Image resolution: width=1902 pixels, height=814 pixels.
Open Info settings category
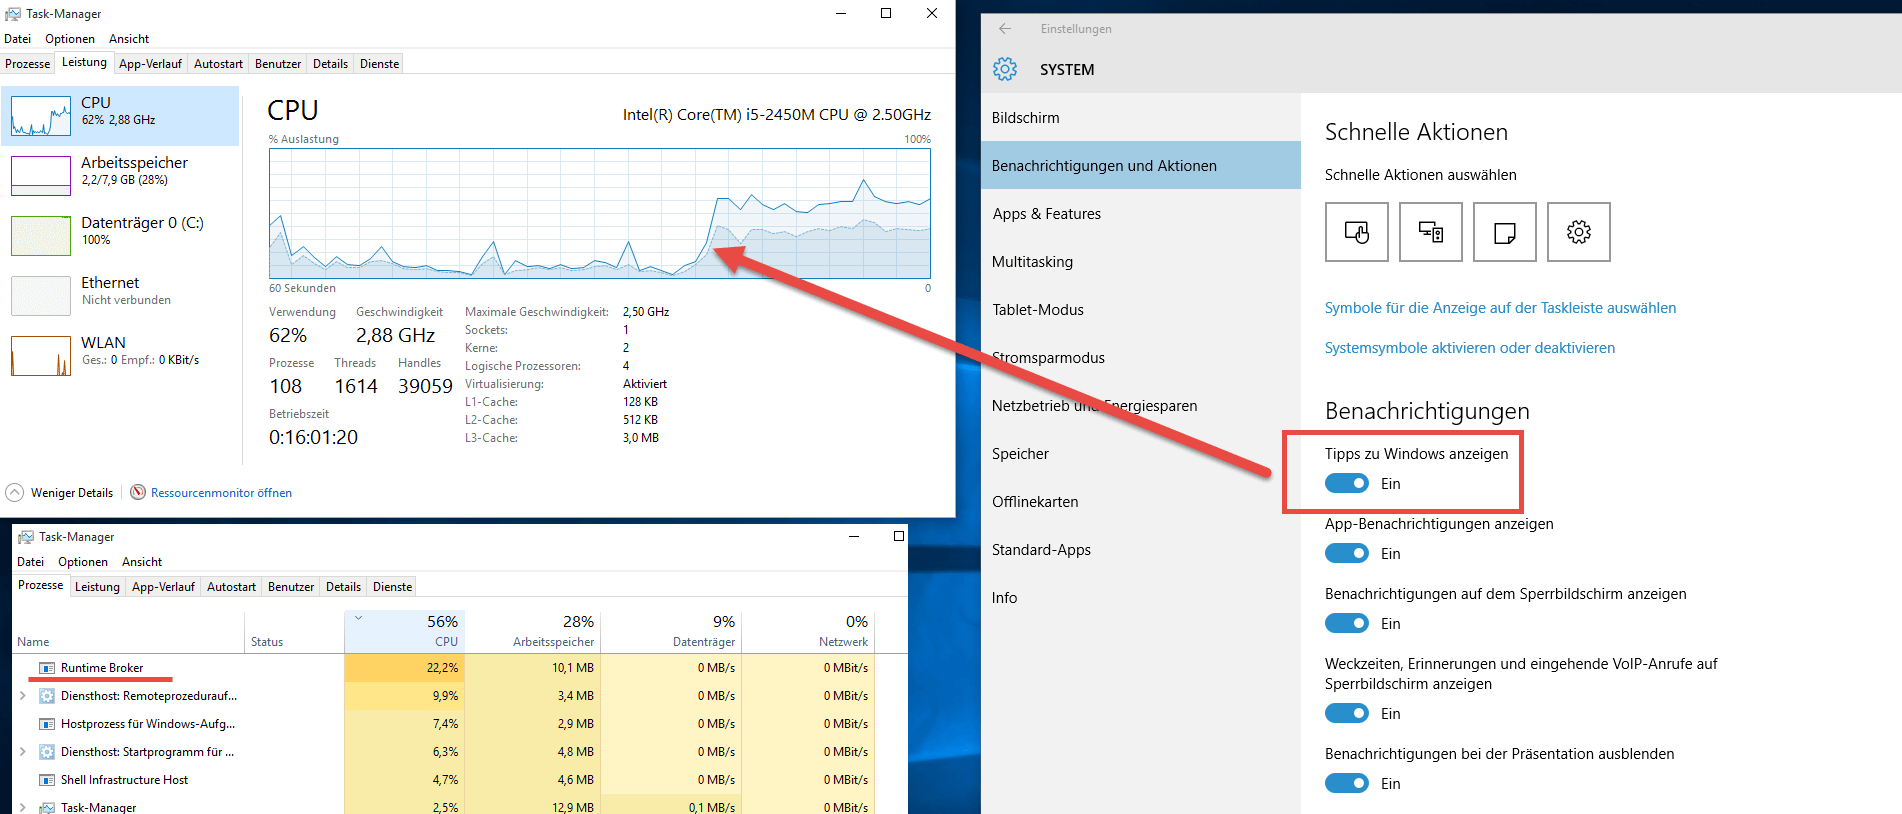[x=1140, y=598]
